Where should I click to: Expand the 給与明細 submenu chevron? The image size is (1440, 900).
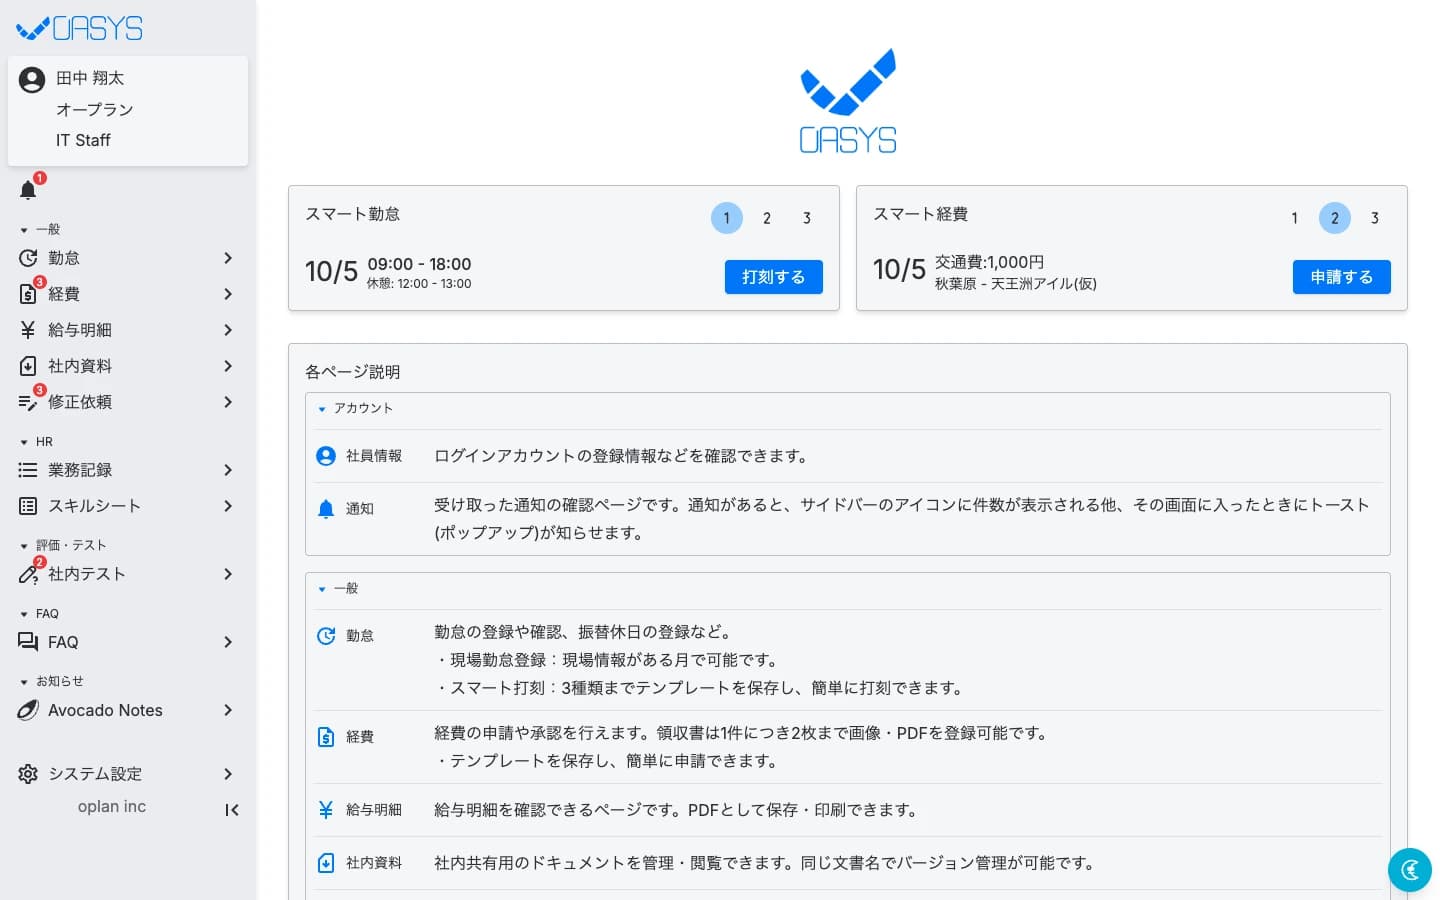point(228,330)
